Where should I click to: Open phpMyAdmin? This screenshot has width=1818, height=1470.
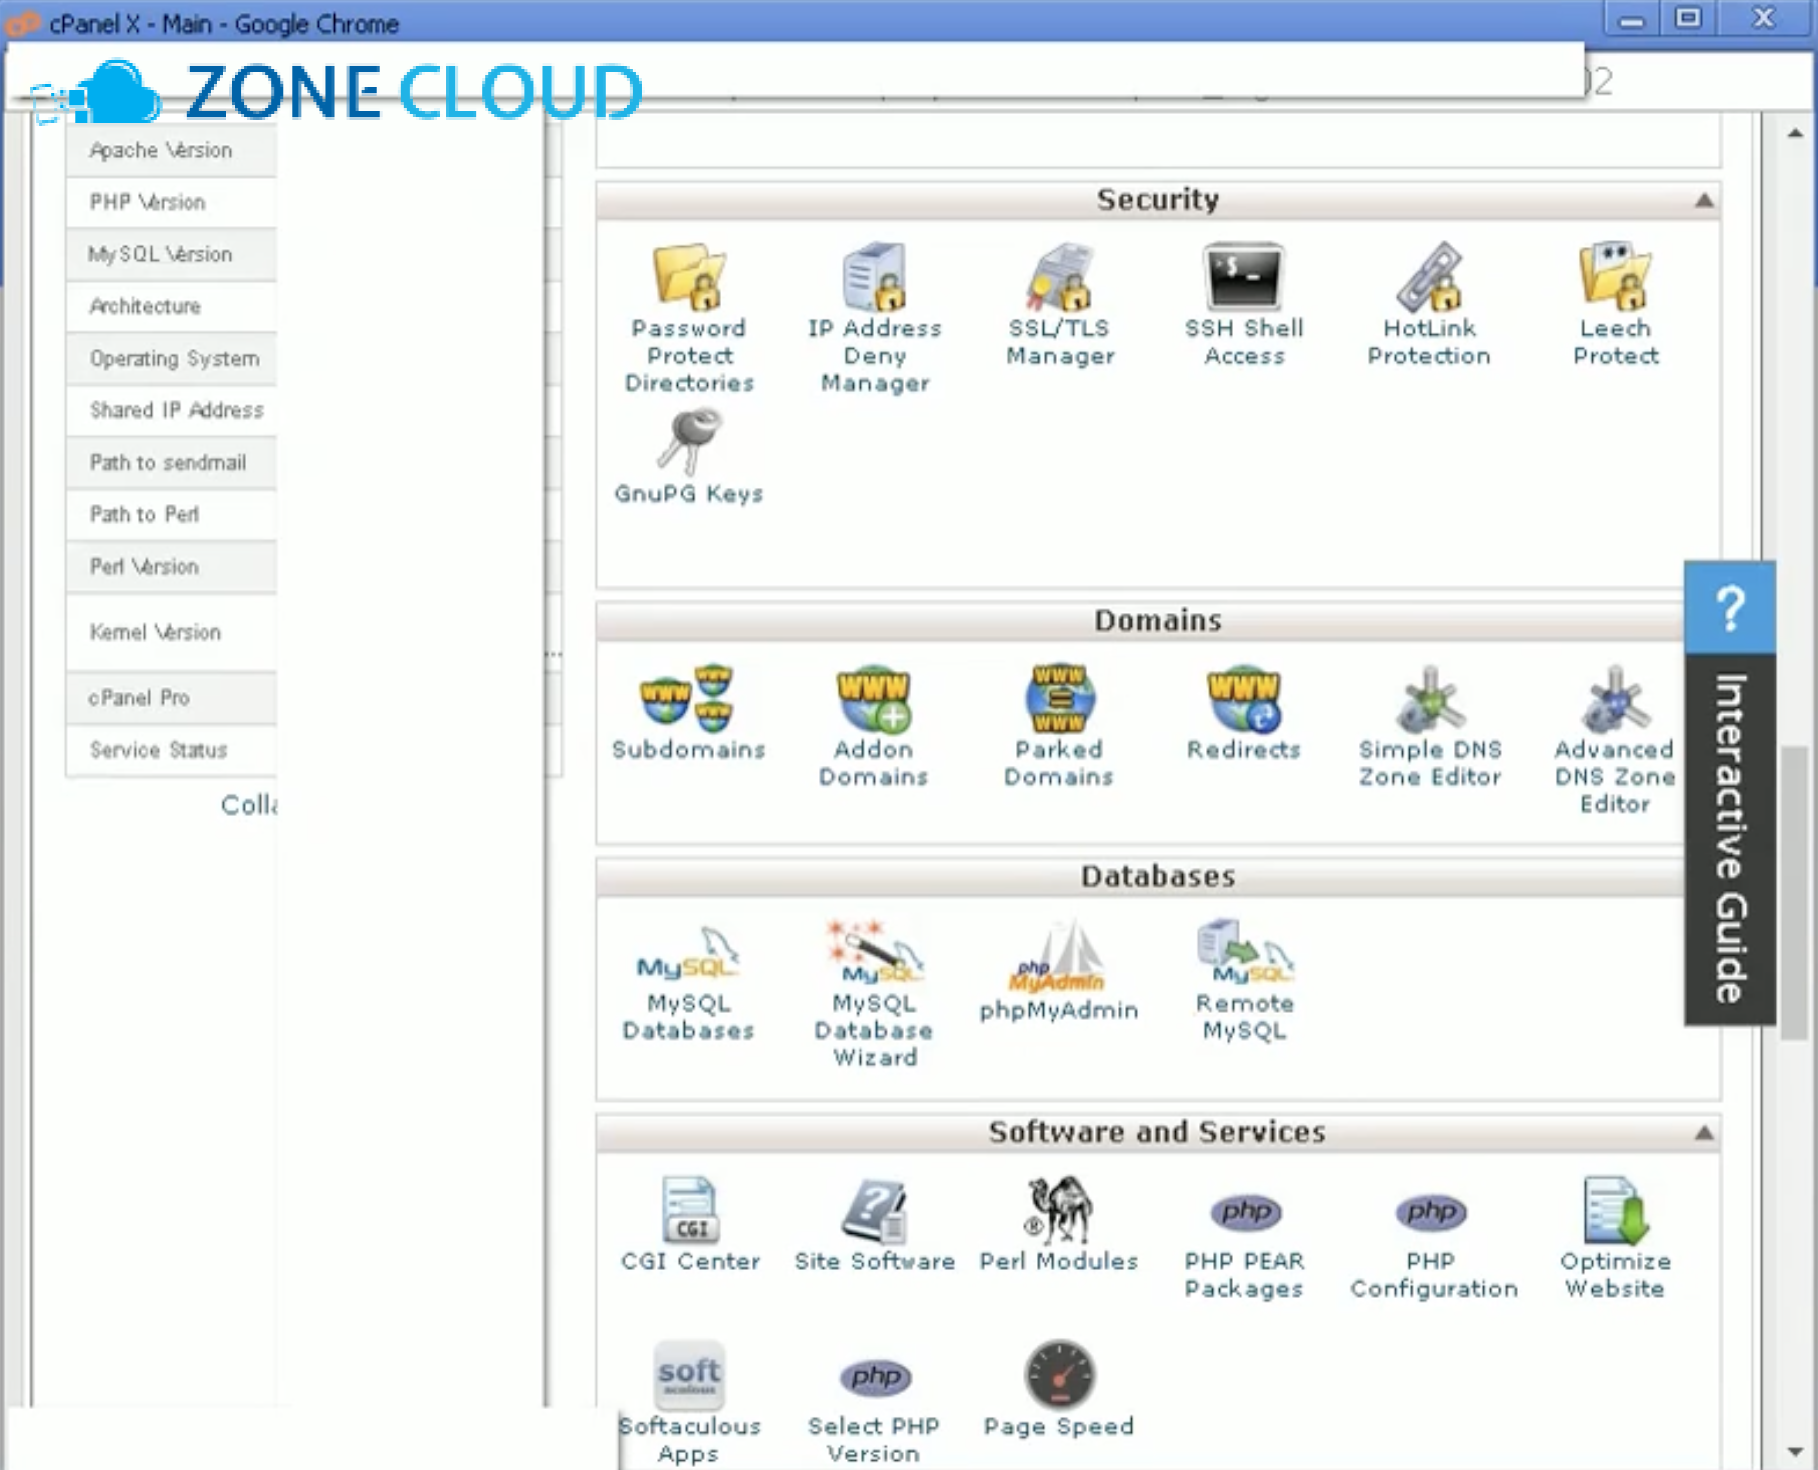(1059, 972)
